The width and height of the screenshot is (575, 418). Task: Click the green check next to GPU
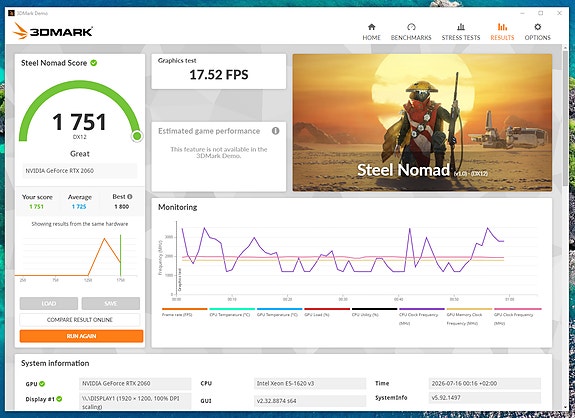click(42, 384)
